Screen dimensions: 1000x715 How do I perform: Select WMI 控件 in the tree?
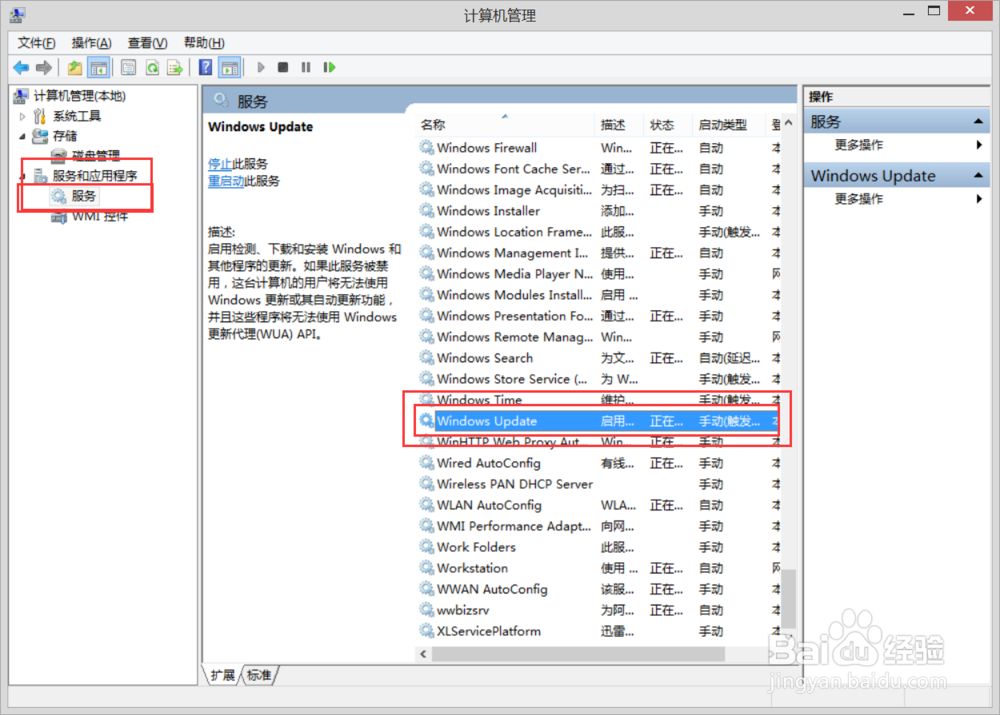100,216
